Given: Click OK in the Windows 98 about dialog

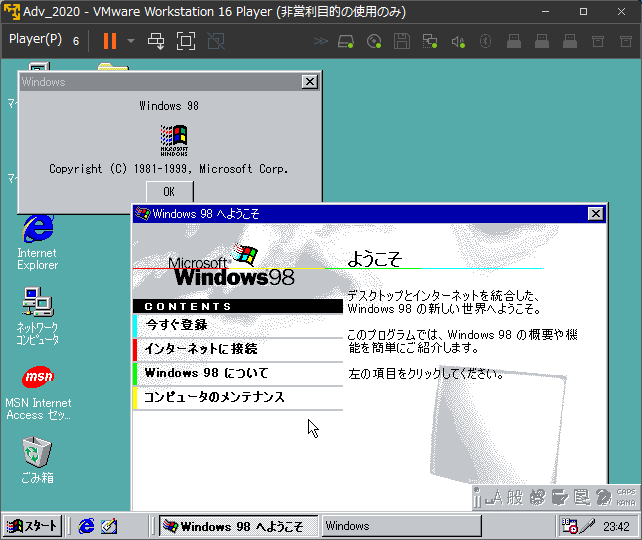Looking at the screenshot, I should click(170, 192).
